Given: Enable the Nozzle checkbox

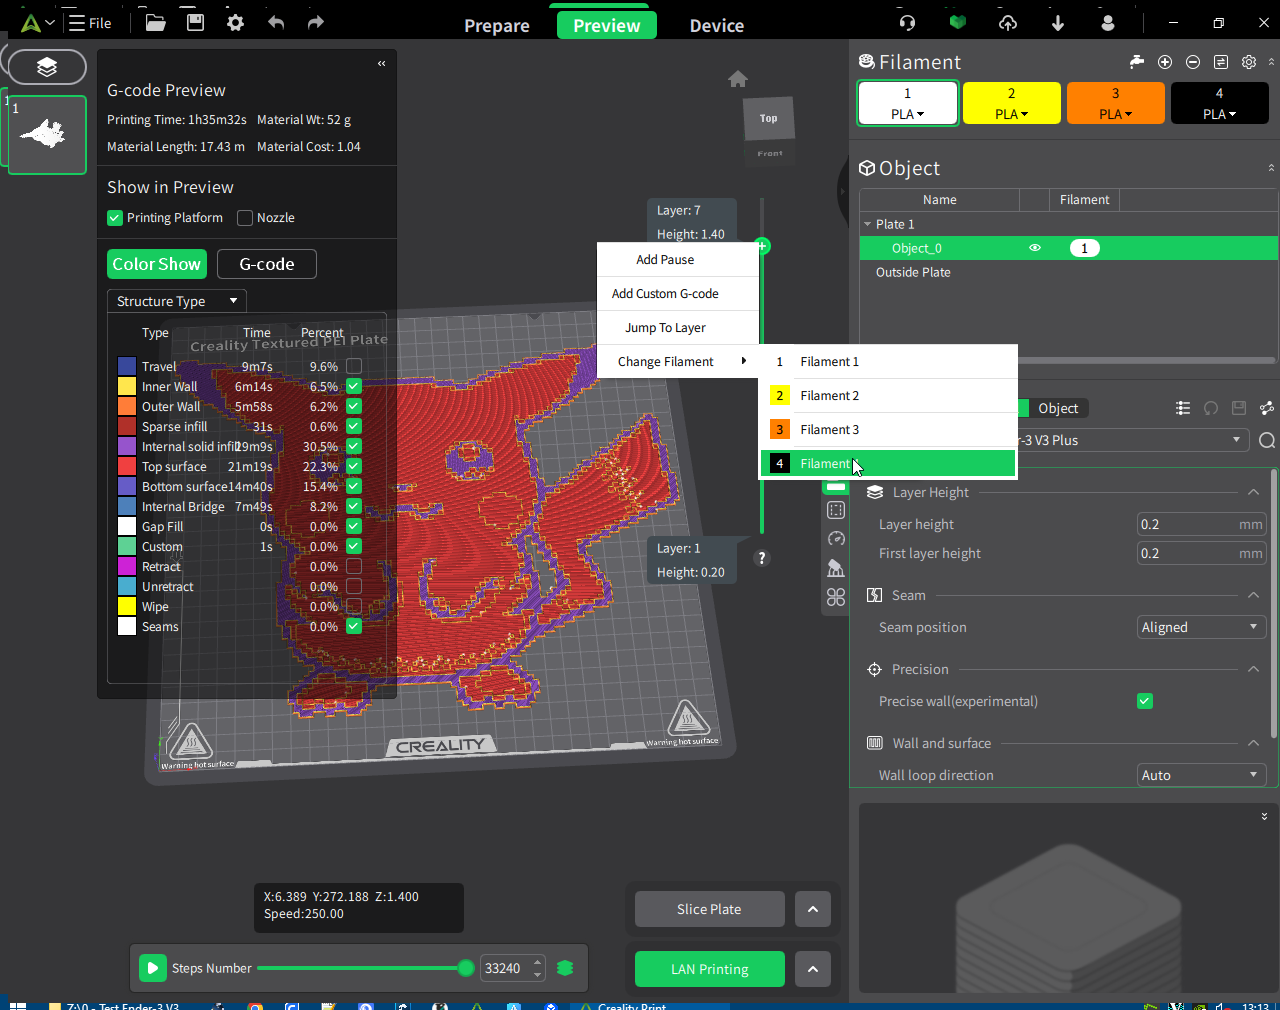Looking at the screenshot, I should tap(245, 218).
